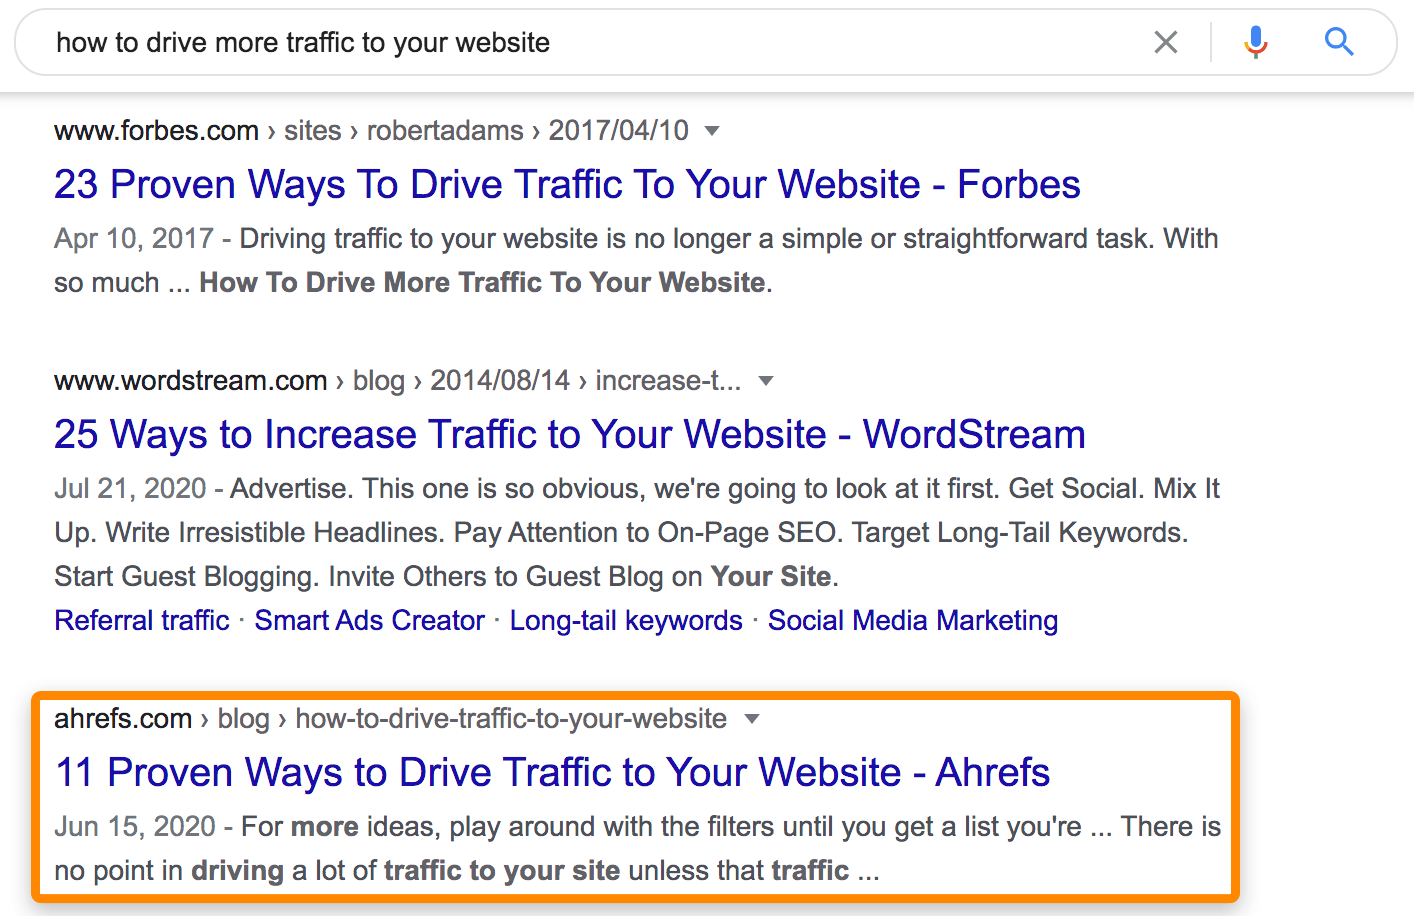Click the robertadams breadcrumb segment under Forbes
Image resolution: width=1414 pixels, height=916 pixels.
point(445,130)
